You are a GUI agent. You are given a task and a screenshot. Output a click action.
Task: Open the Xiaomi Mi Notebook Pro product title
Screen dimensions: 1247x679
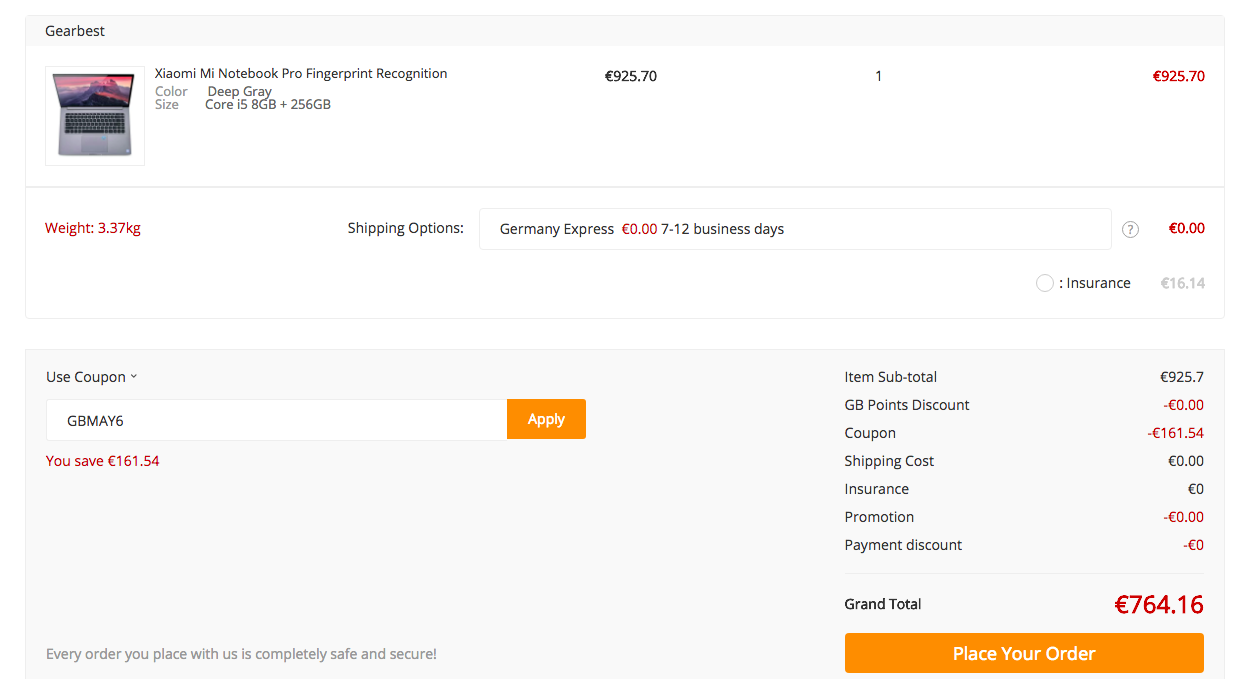point(301,73)
